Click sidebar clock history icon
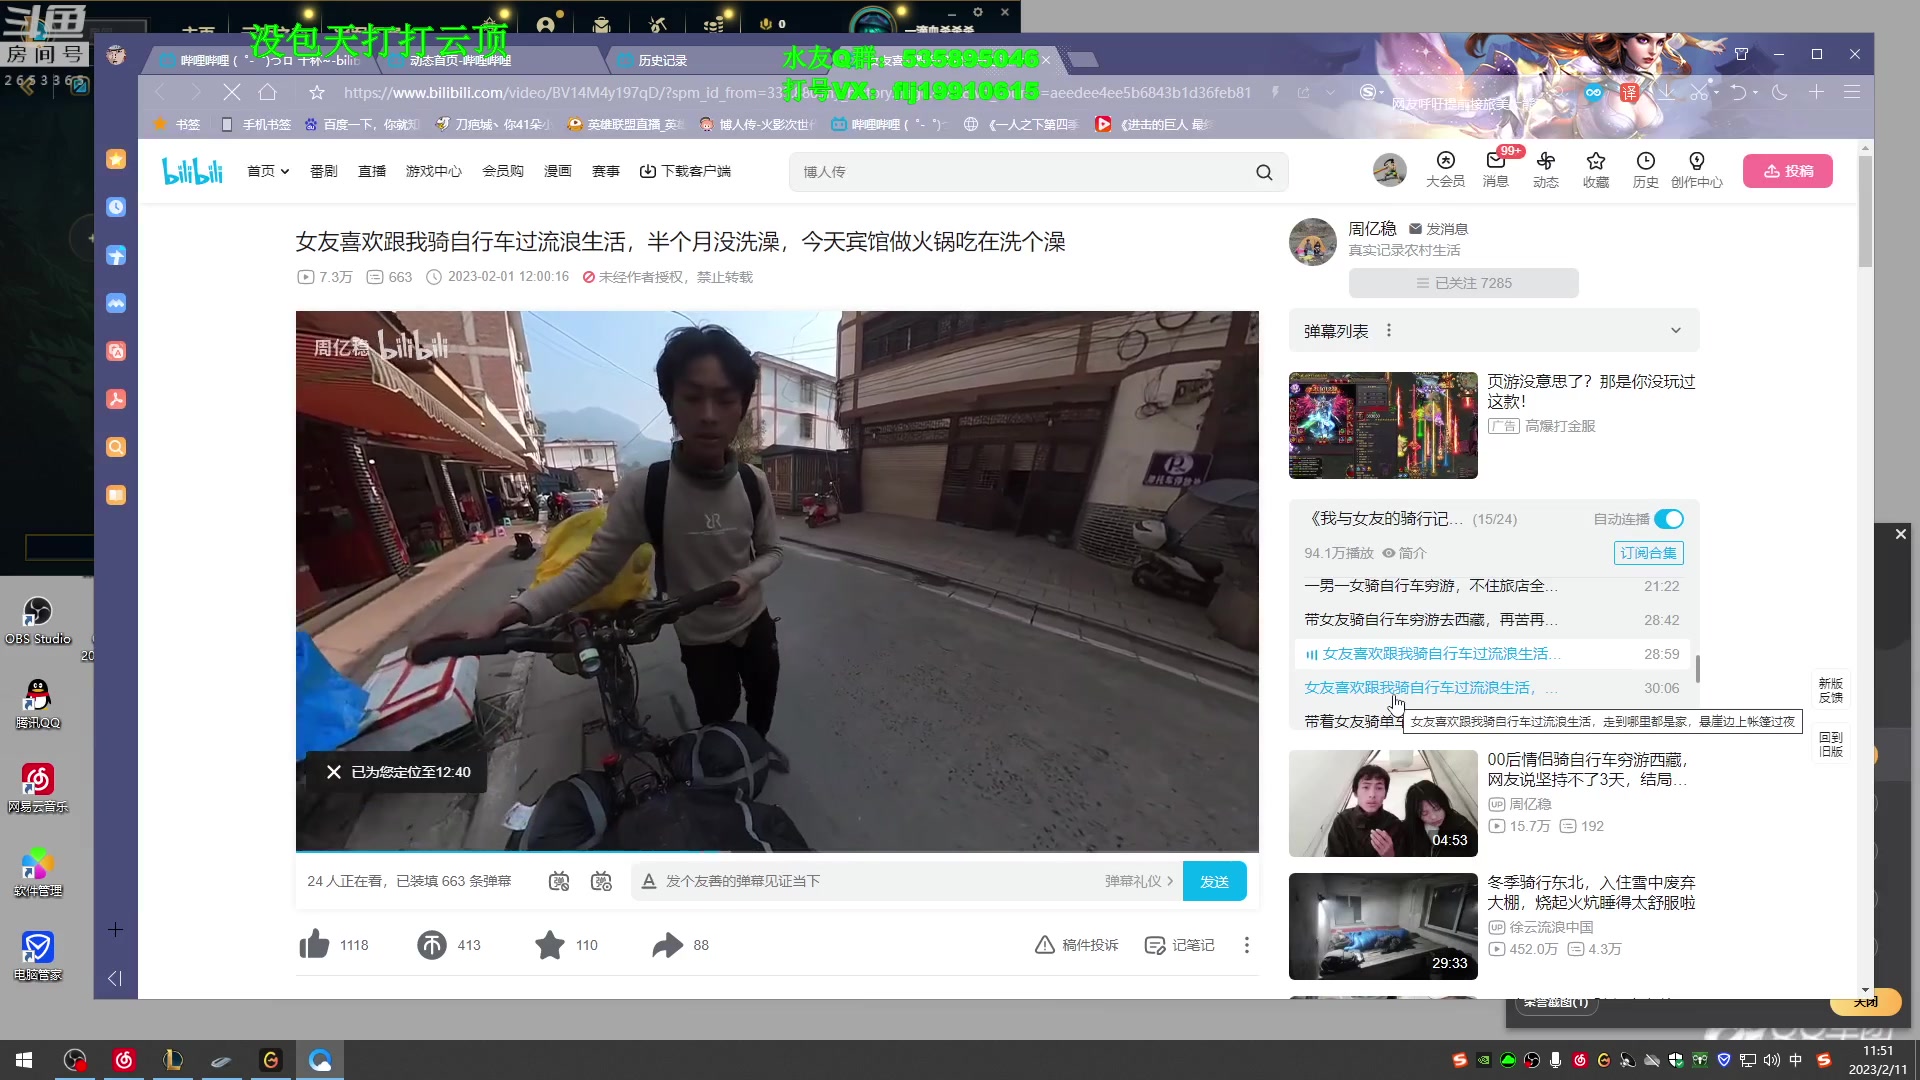 [x=116, y=207]
